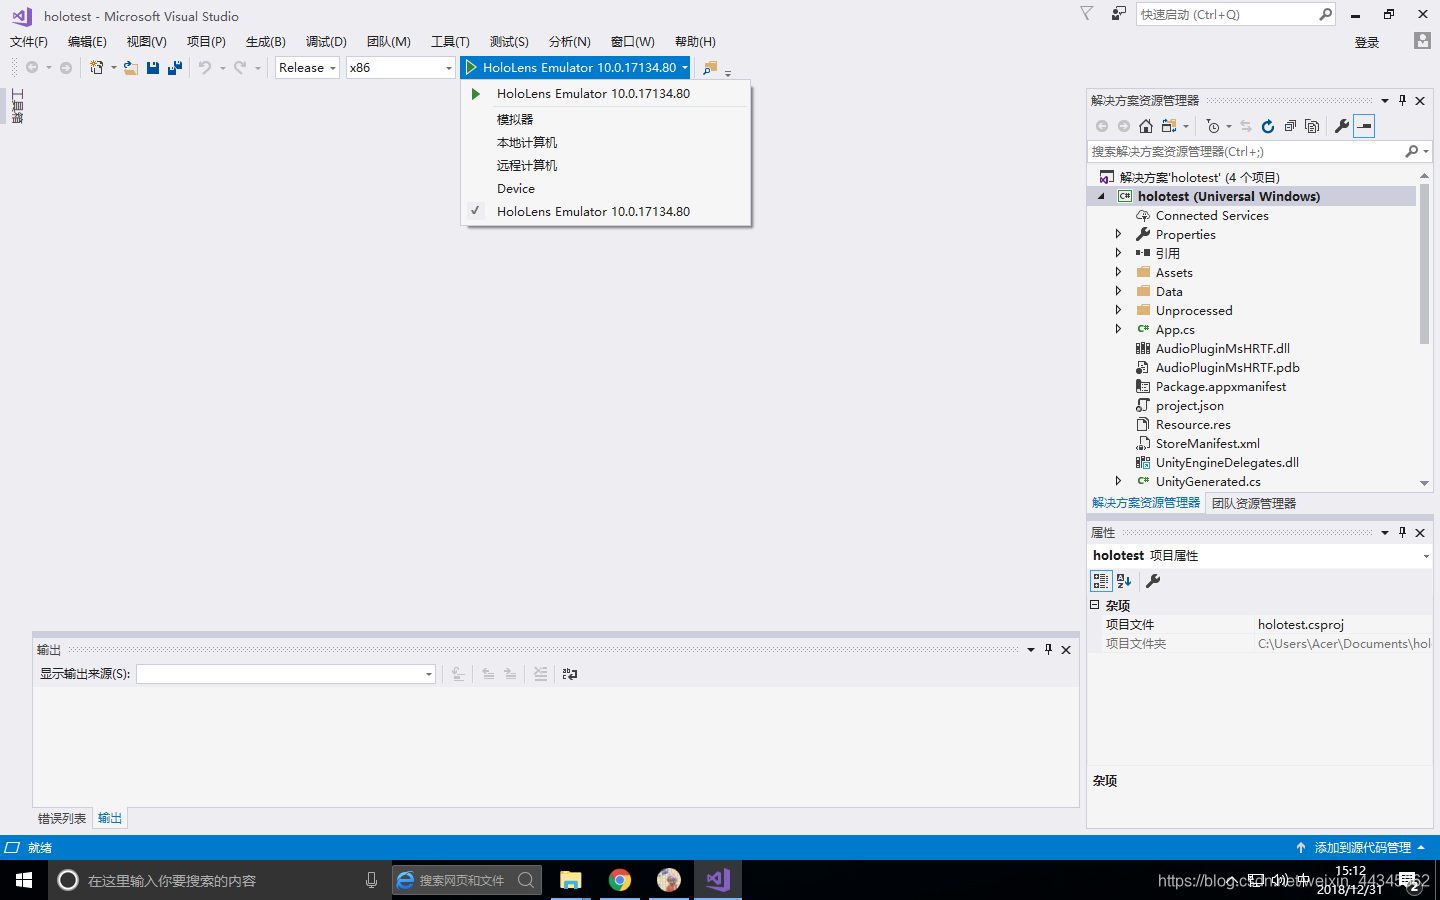Click the notifications flag icon
This screenshot has width=1440, height=900.
pyautogui.click(x=1087, y=14)
